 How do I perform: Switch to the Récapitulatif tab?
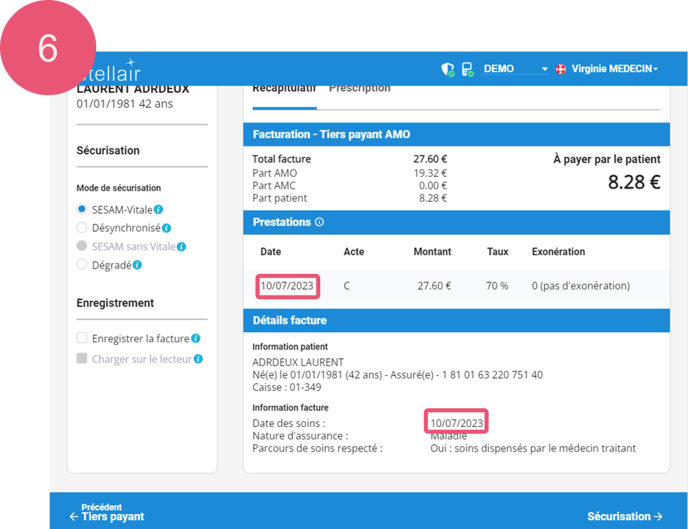pos(284,88)
